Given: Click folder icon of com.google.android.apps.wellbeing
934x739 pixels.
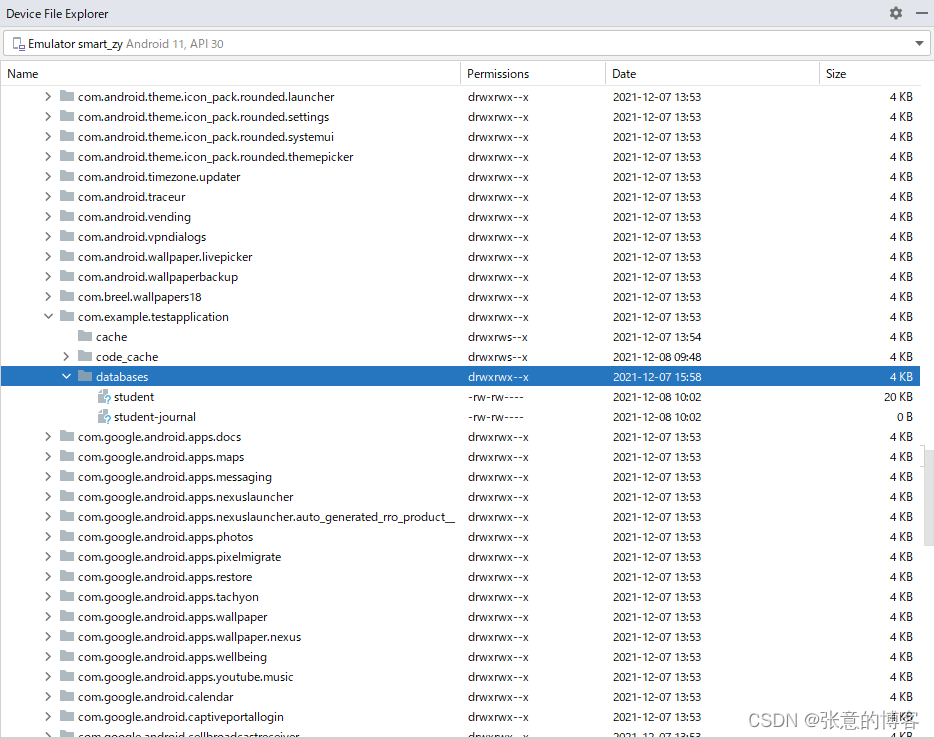Looking at the screenshot, I should coord(67,656).
